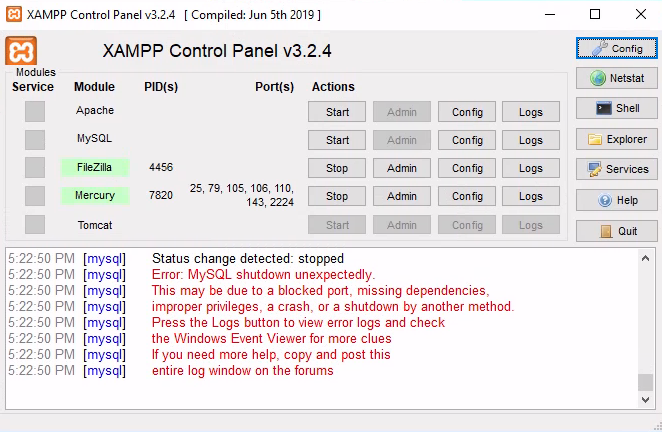Click 'improper privileges, a crash' log line
The image size is (662, 432).
point(333,307)
